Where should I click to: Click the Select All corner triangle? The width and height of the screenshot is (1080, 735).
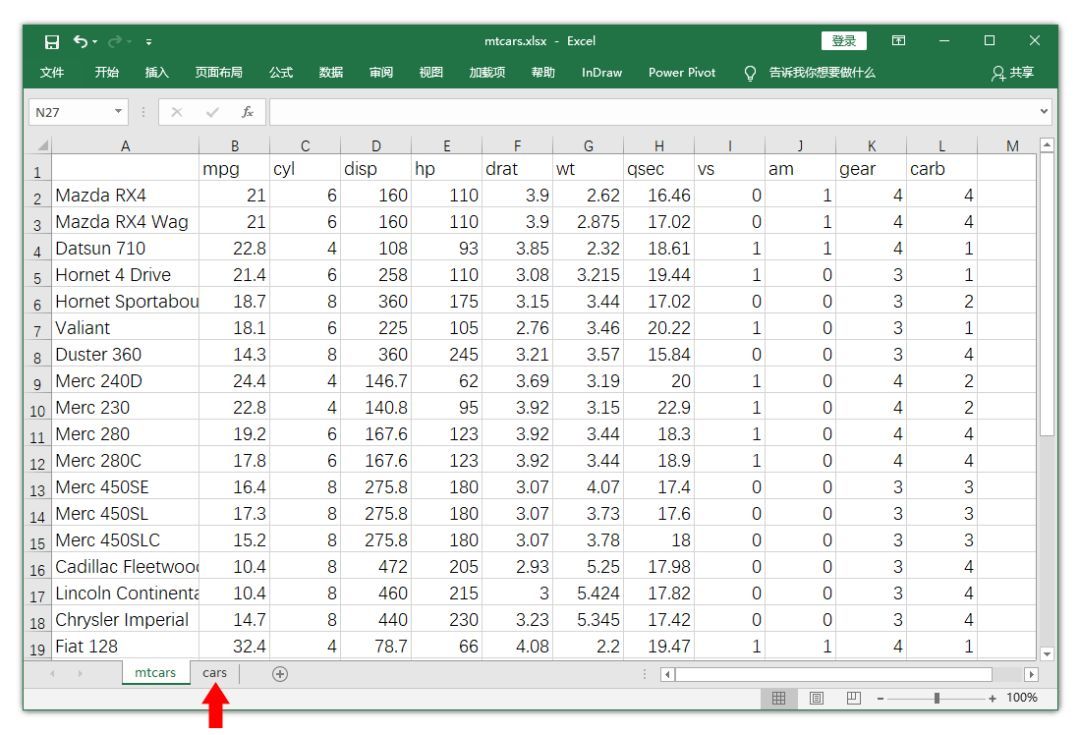(x=42, y=145)
